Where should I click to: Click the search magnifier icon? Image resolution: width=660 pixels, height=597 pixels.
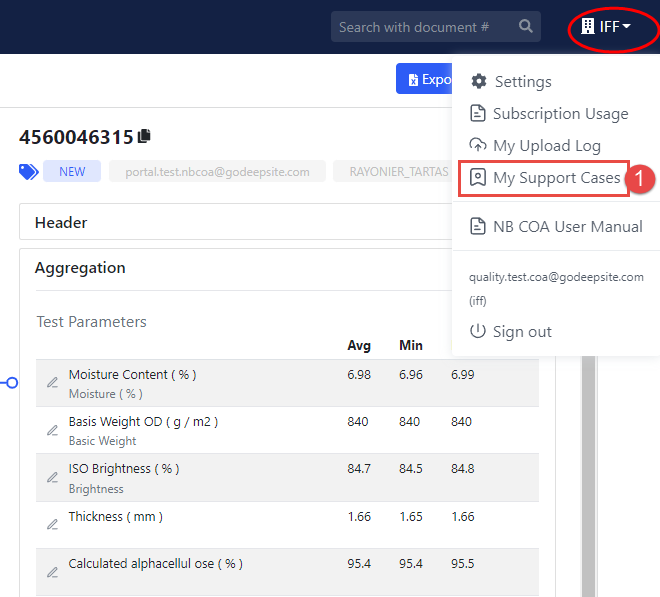coord(526,27)
